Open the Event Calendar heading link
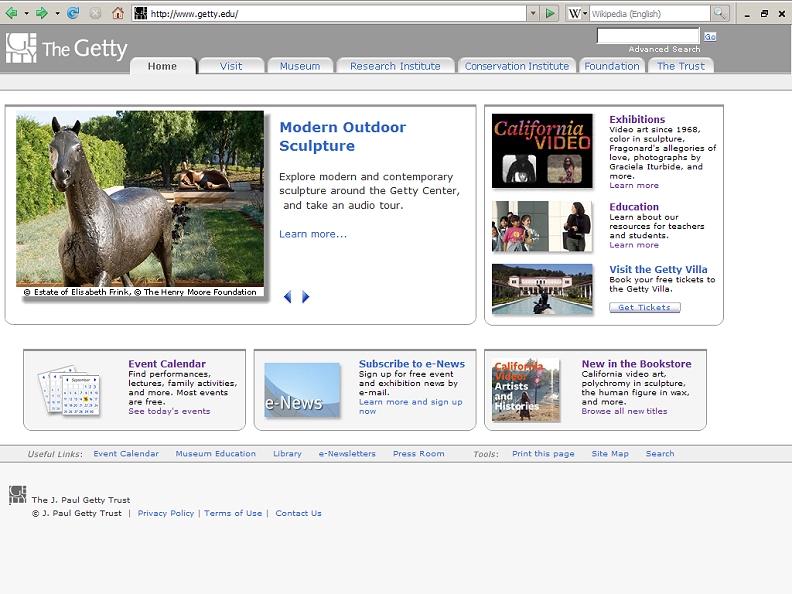792x594 pixels. point(167,364)
